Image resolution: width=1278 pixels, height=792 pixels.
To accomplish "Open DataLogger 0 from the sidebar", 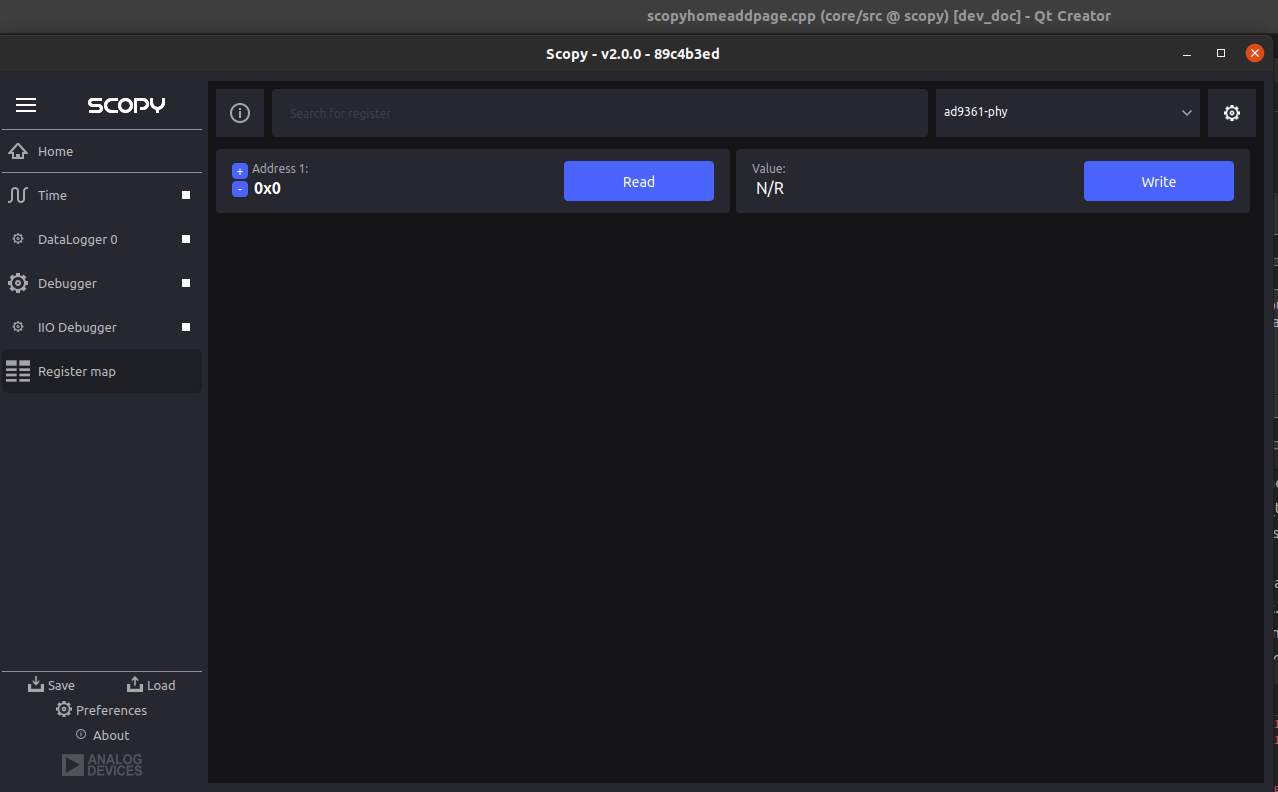I will click(101, 239).
